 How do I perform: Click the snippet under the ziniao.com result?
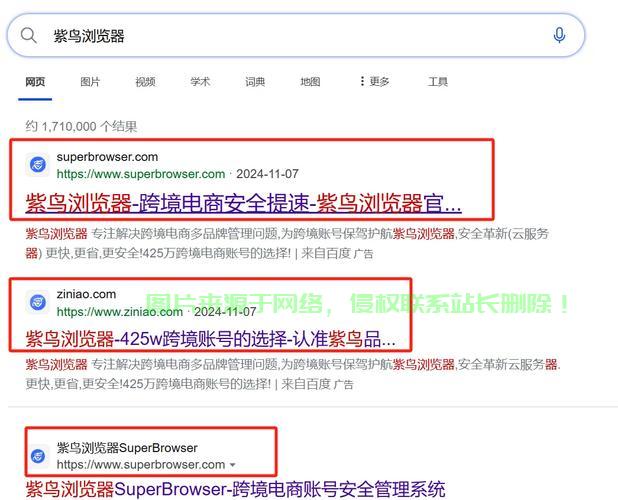[293, 374]
